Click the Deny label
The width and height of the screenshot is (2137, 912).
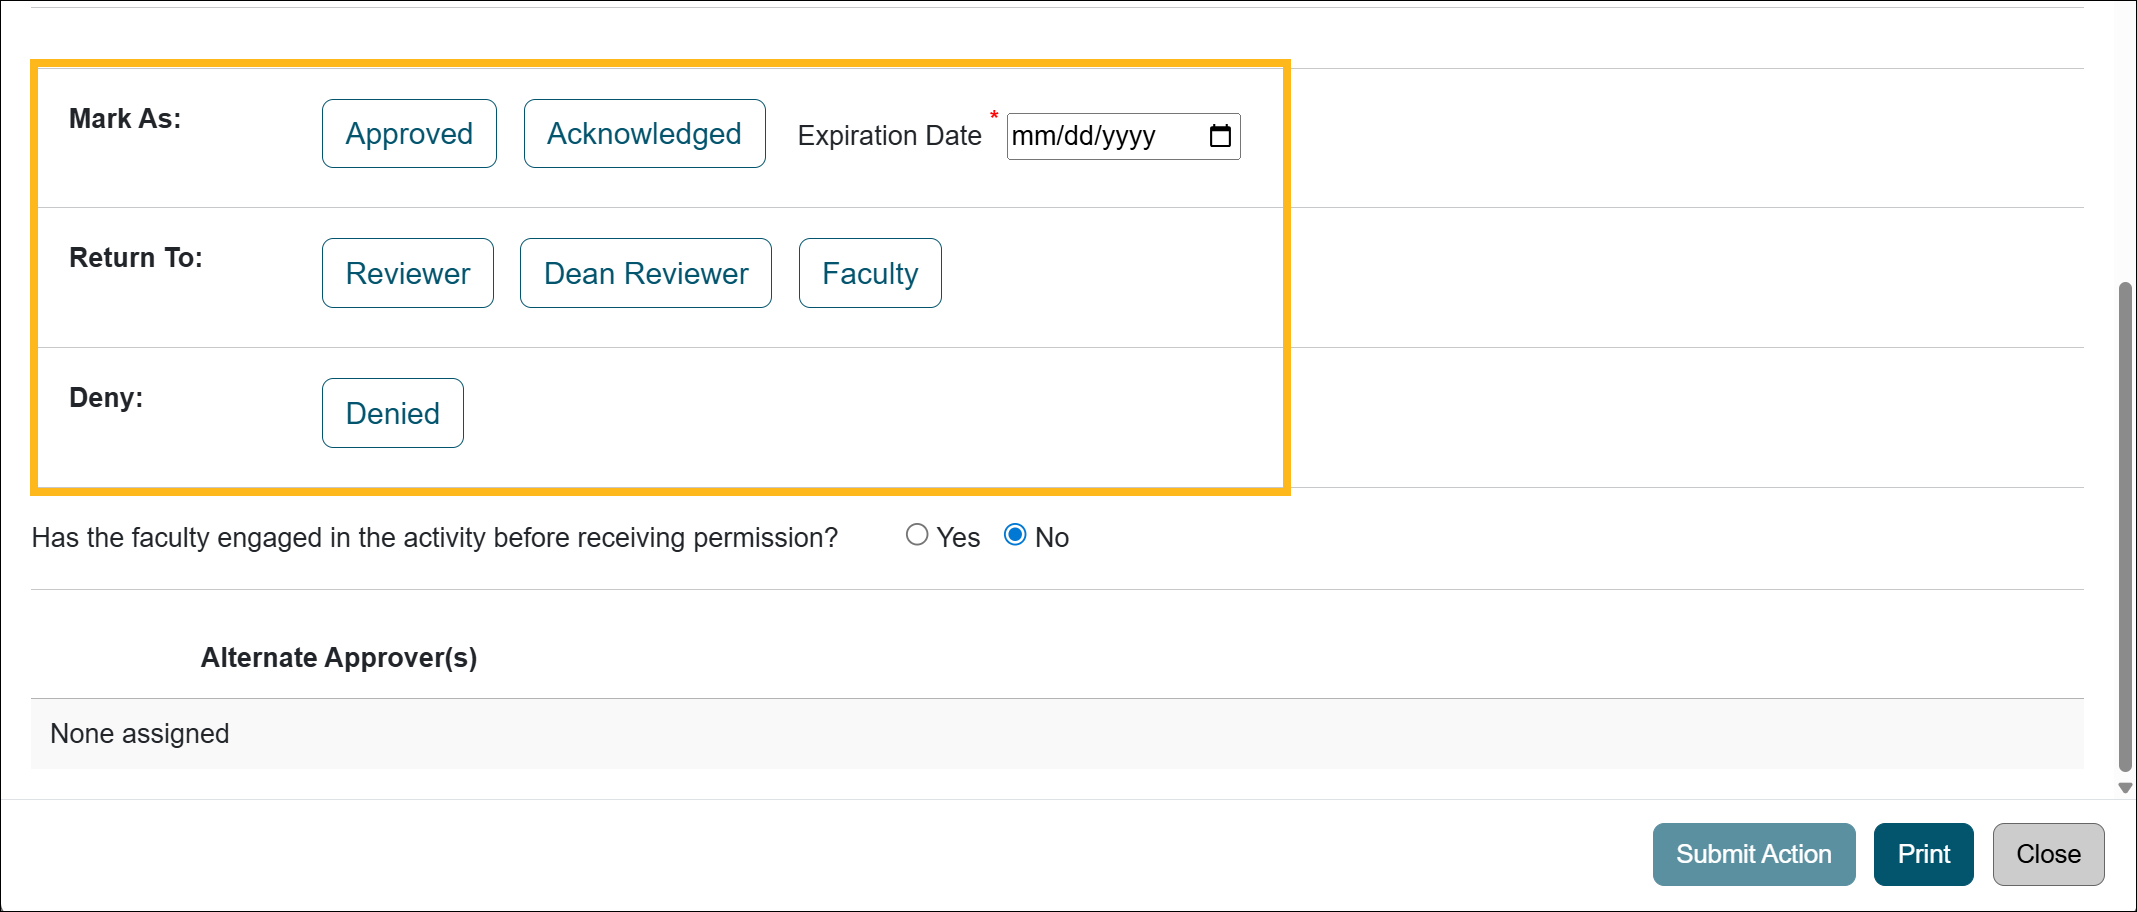click(x=105, y=397)
